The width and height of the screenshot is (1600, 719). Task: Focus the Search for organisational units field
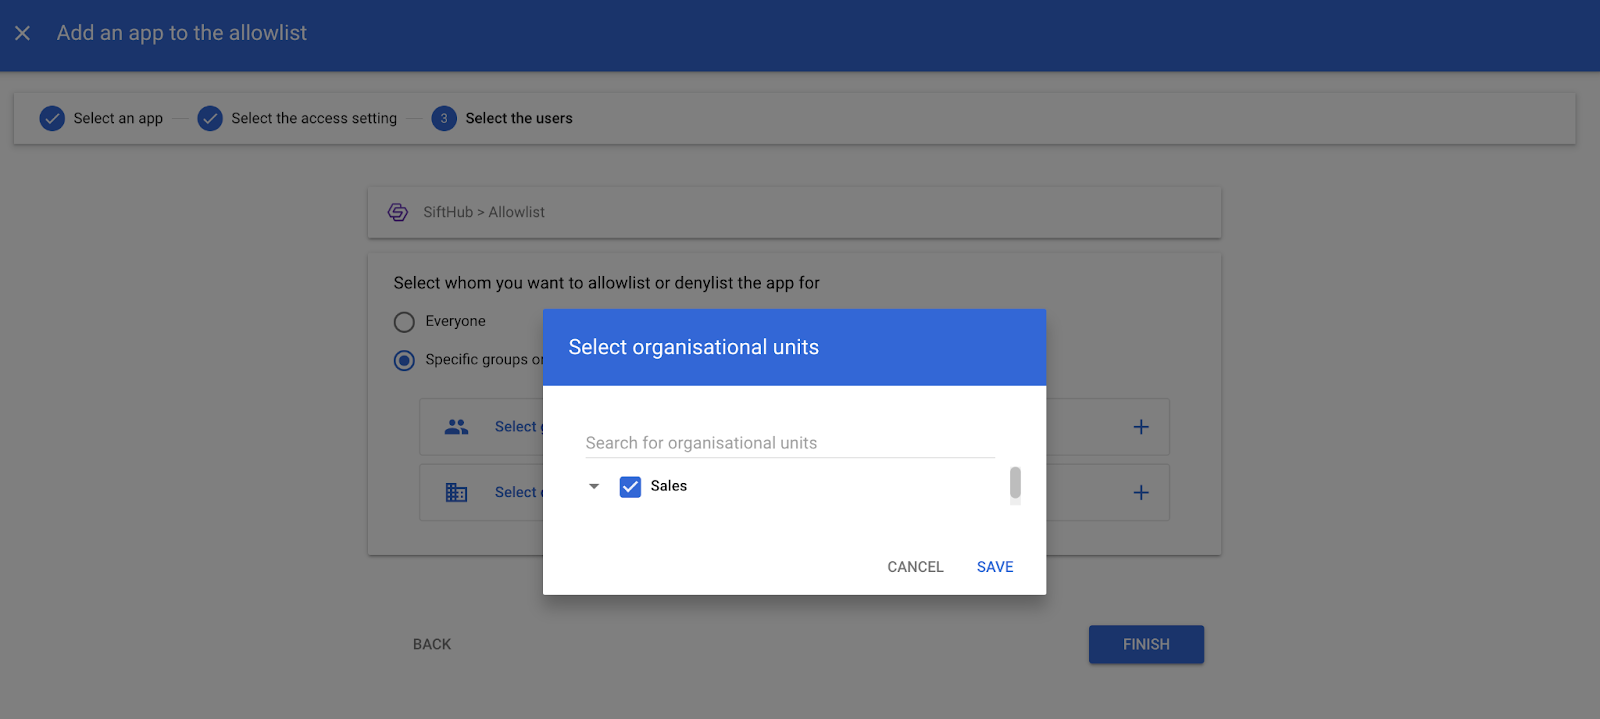coord(790,443)
